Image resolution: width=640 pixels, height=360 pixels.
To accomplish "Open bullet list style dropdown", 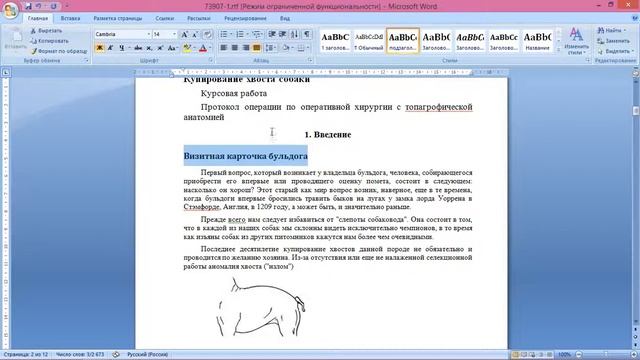I will (231, 34).
